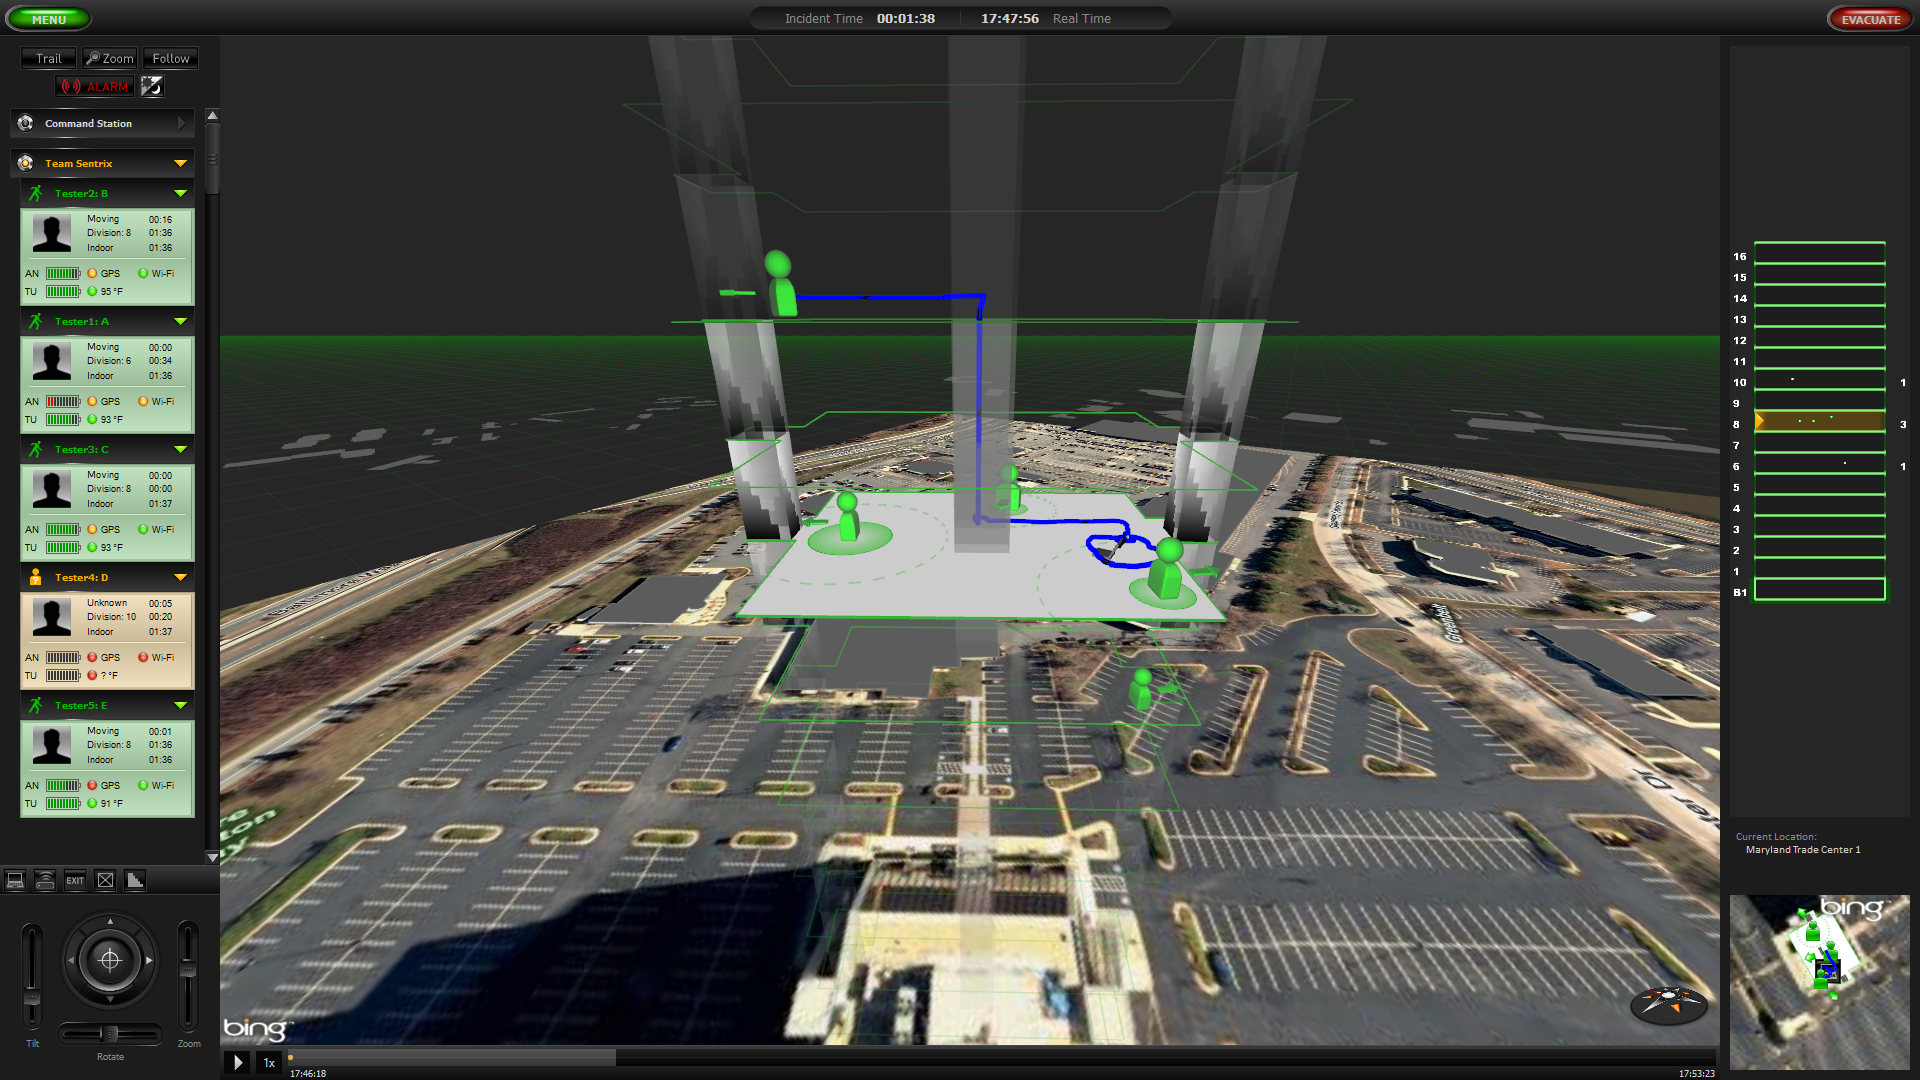Click the crosshair center navigation button
Viewport: 1920px width, 1080px height.
[x=110, y=960]
